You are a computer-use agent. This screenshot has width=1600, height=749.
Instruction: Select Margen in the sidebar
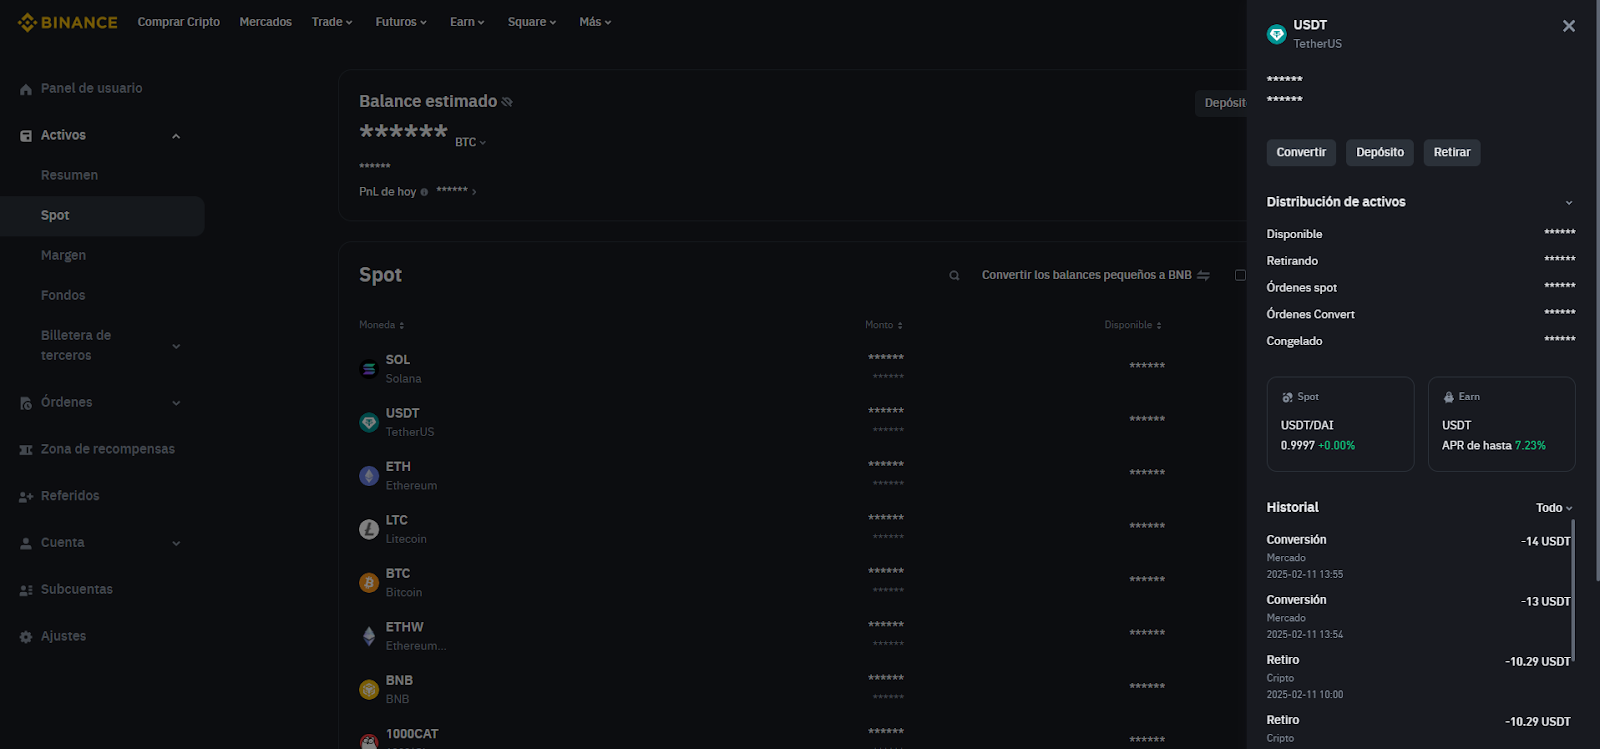pyautogui.click(x=63, y=255)
